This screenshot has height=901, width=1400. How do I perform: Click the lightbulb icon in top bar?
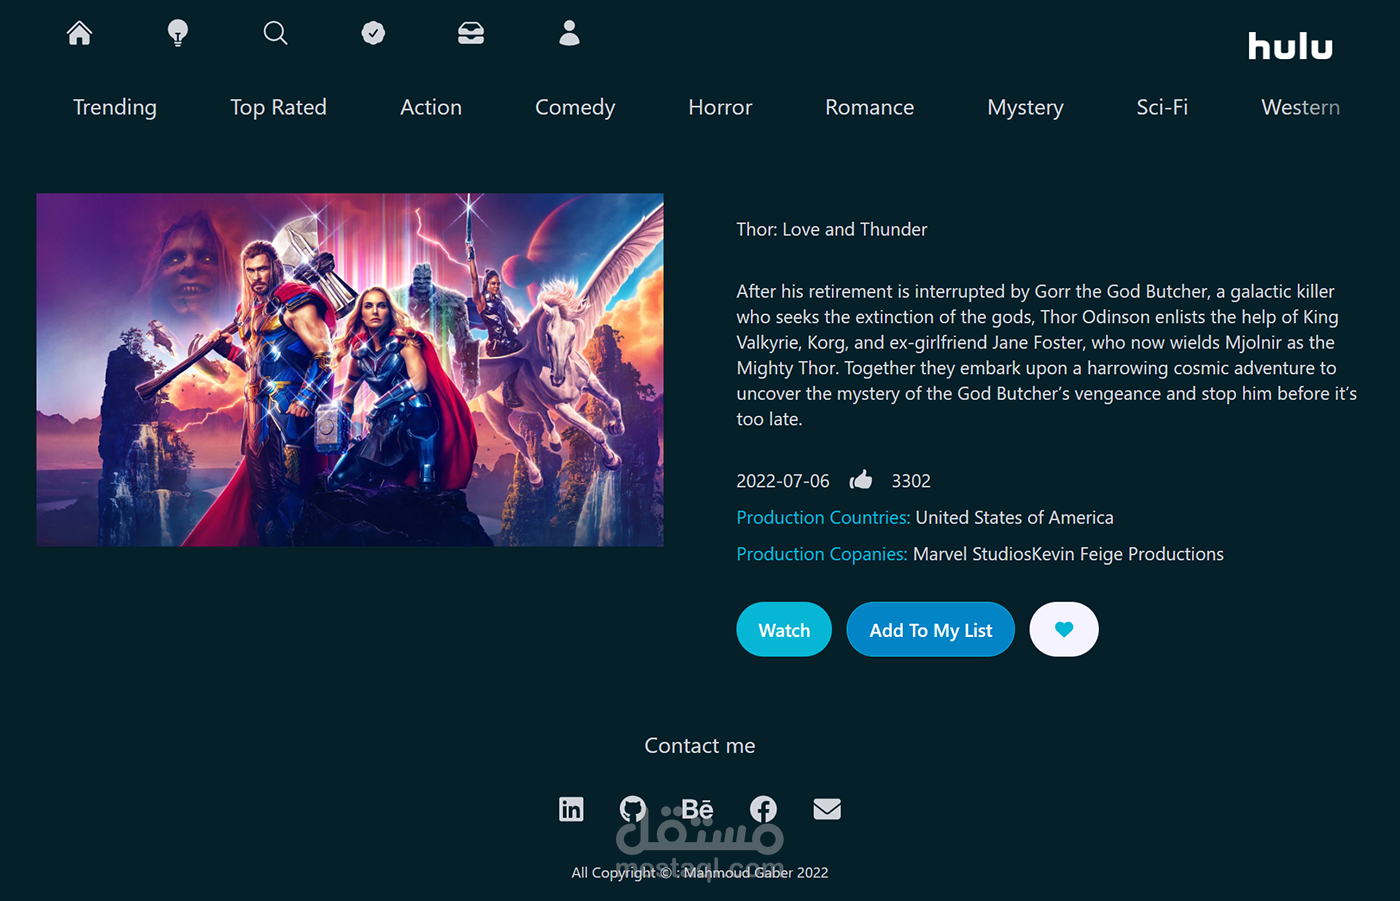coord(177,33)
